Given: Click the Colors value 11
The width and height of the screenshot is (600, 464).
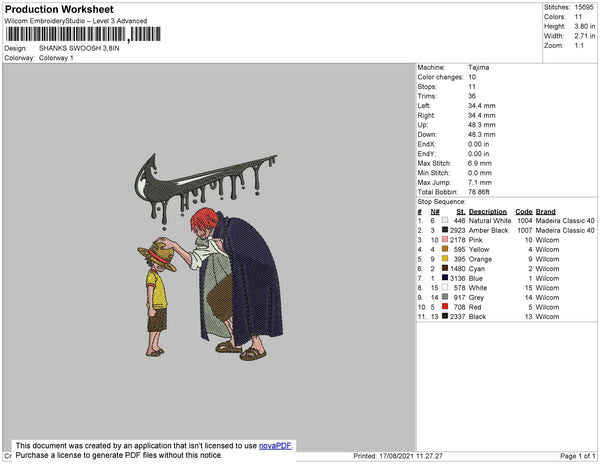Looking at the screenshot, I should point(578,17).
